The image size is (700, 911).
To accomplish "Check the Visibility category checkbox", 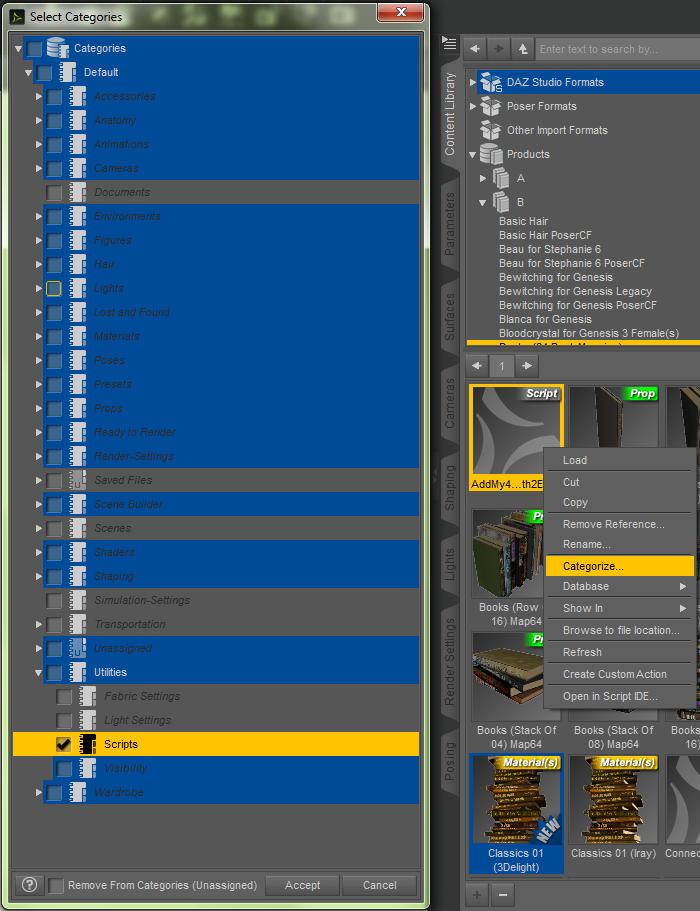I will [x=63, y=768].
